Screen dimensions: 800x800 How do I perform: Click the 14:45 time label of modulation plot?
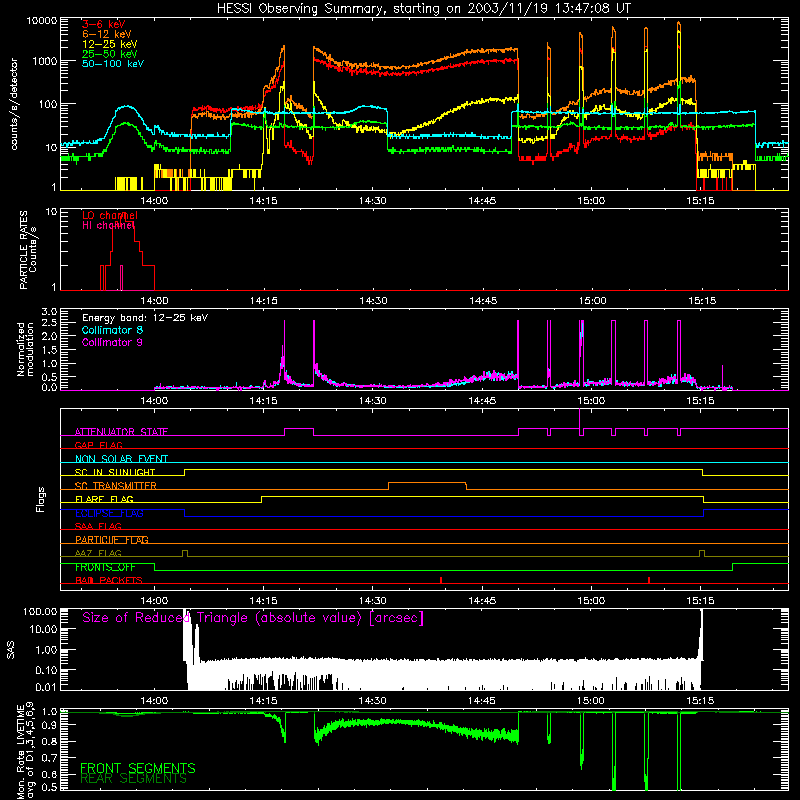482,401
